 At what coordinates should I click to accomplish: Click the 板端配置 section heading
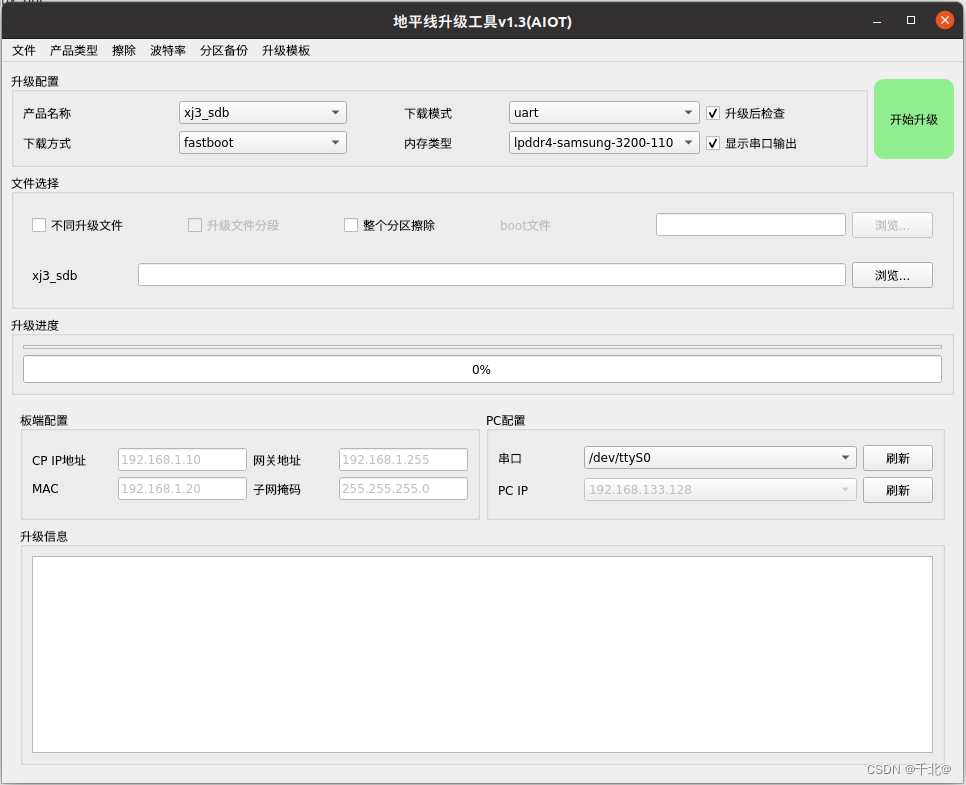coord(44,420)
